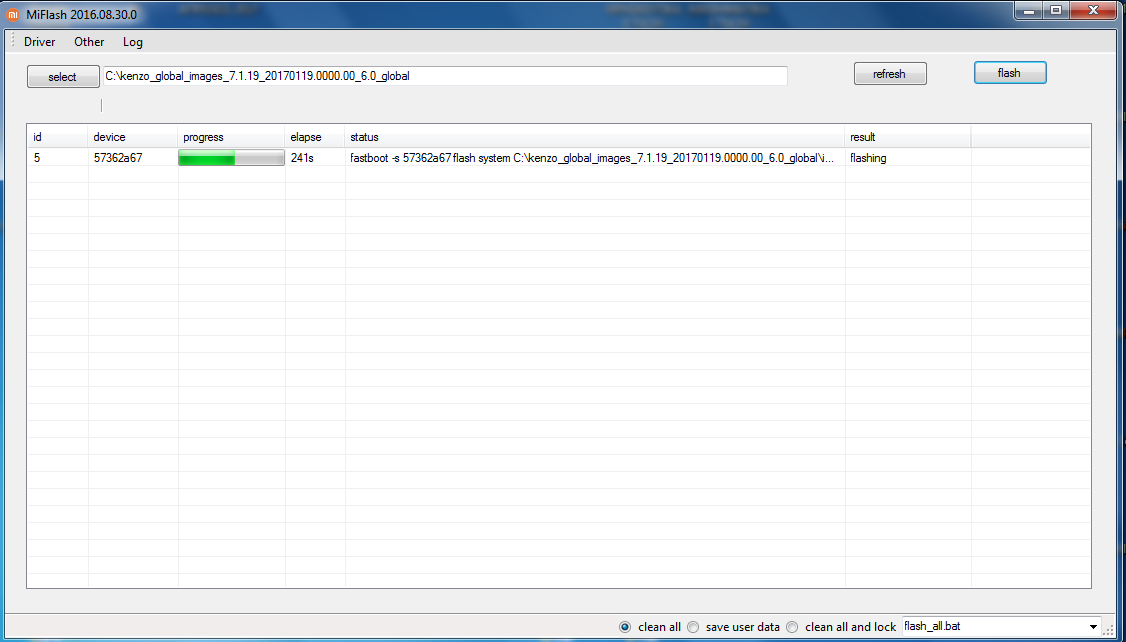Select the clean all and lock radio button
1126x642 pixels.
[792, 627]
